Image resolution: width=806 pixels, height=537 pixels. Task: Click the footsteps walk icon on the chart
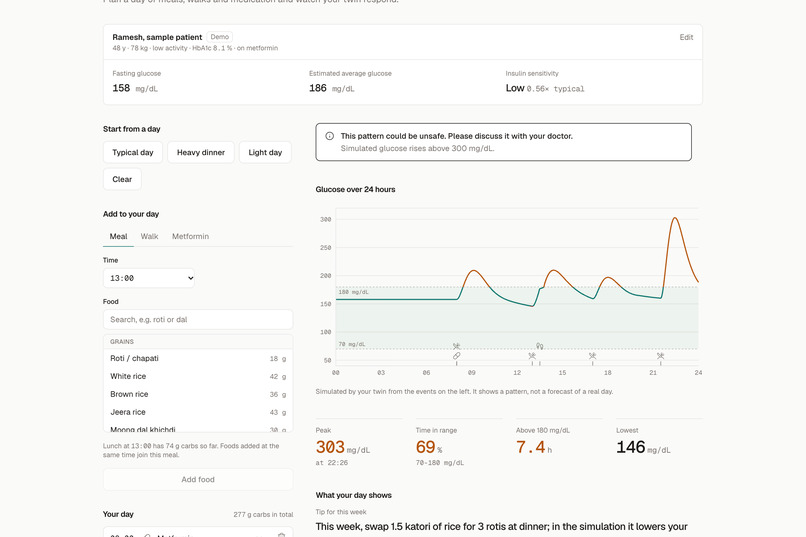[x=539, y=346]
